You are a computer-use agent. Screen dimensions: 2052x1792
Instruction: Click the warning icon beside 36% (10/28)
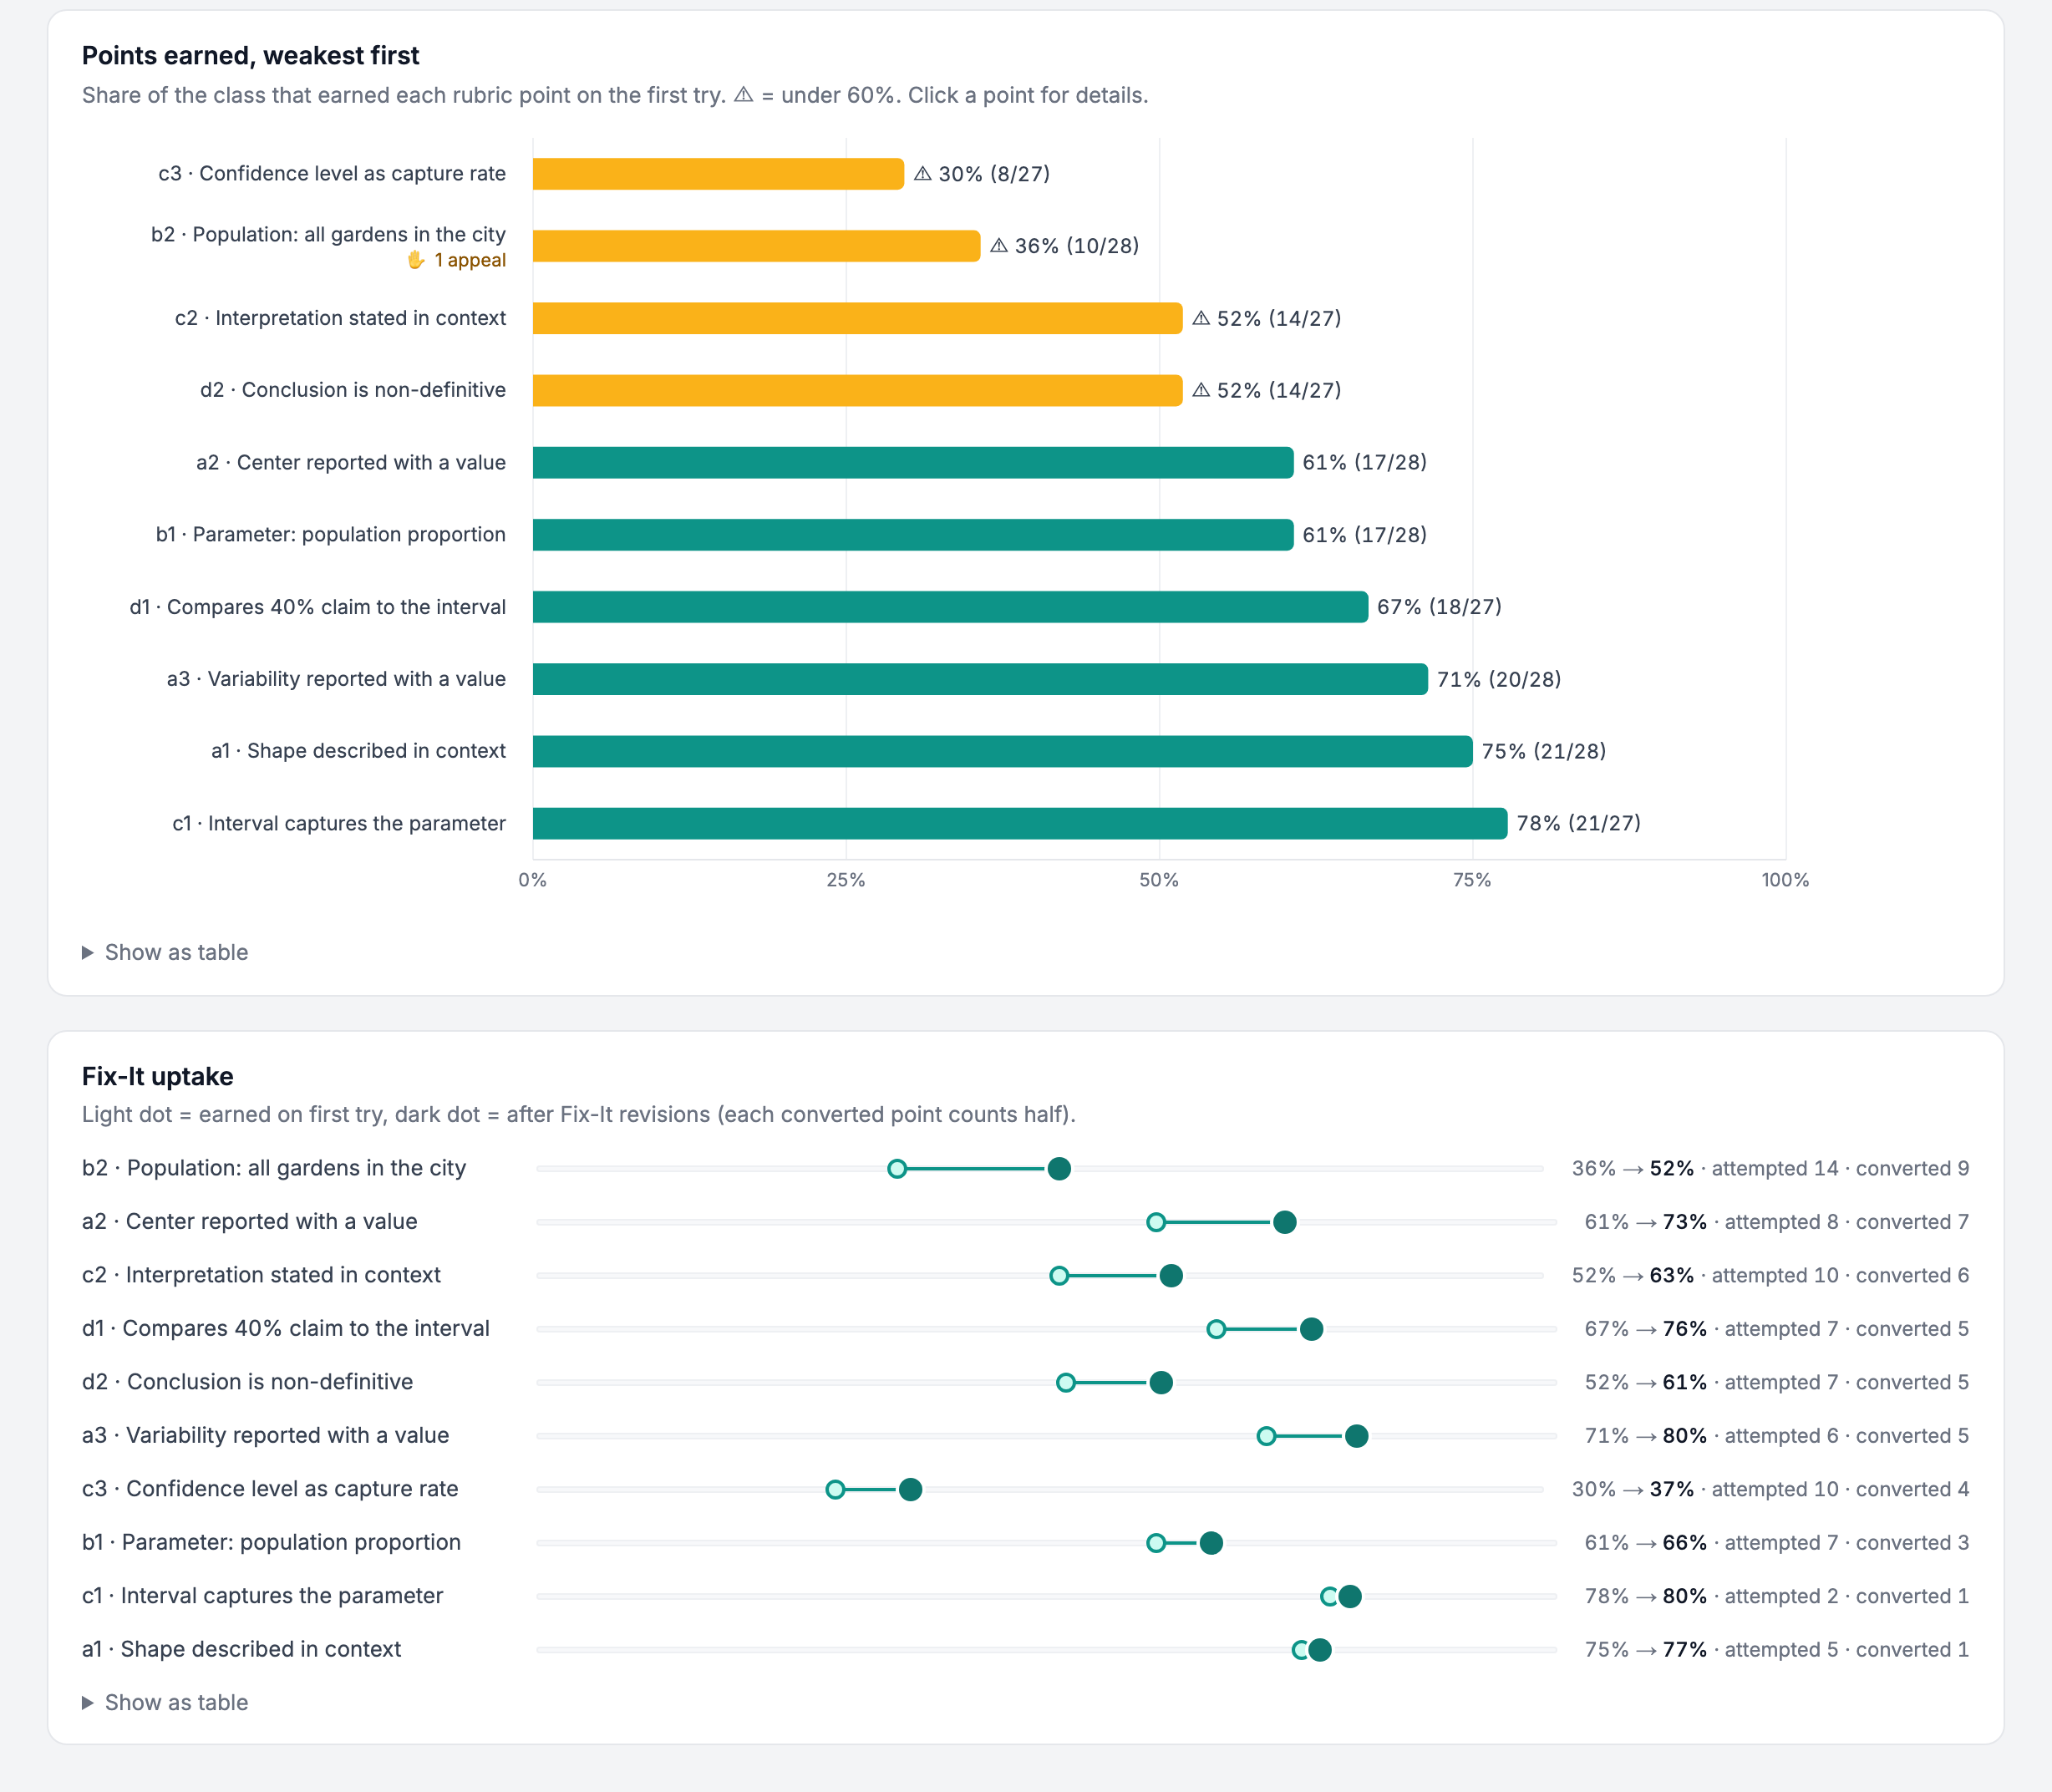tap(999, 246)
